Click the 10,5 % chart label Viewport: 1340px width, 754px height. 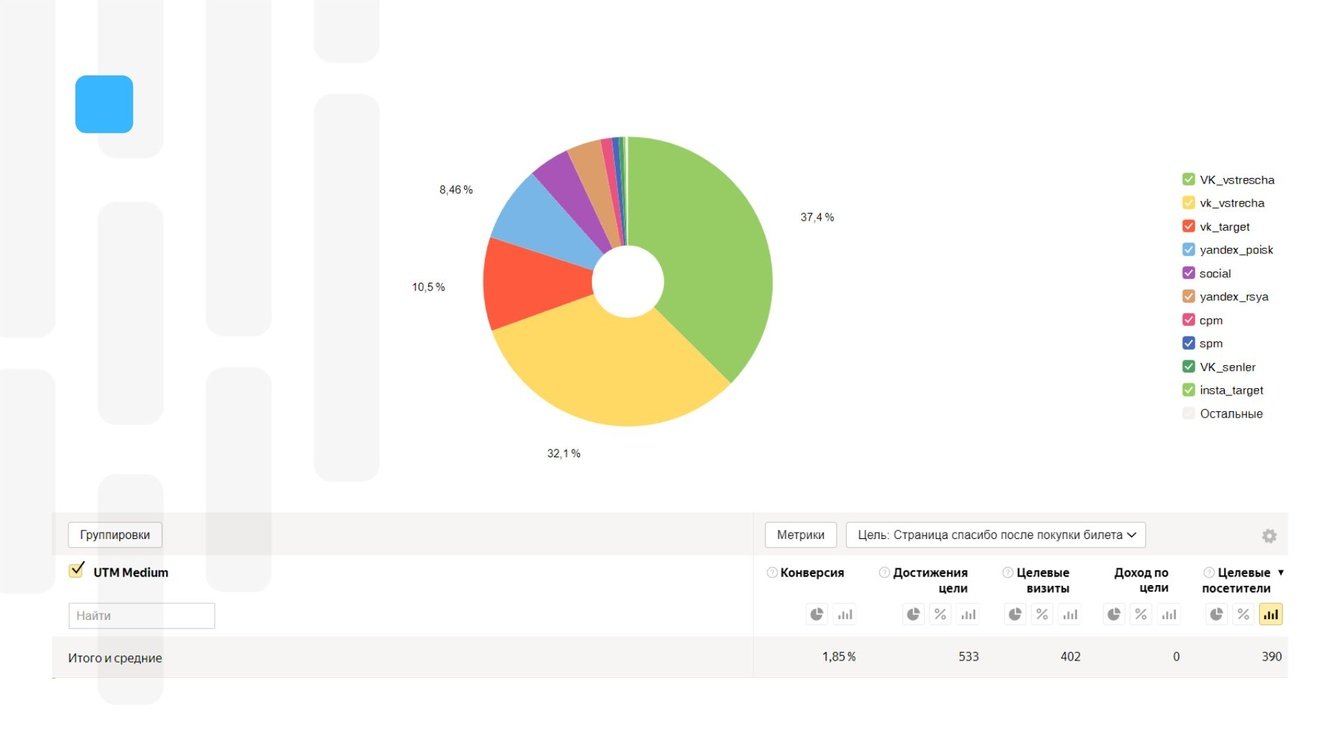pos(429,287)
